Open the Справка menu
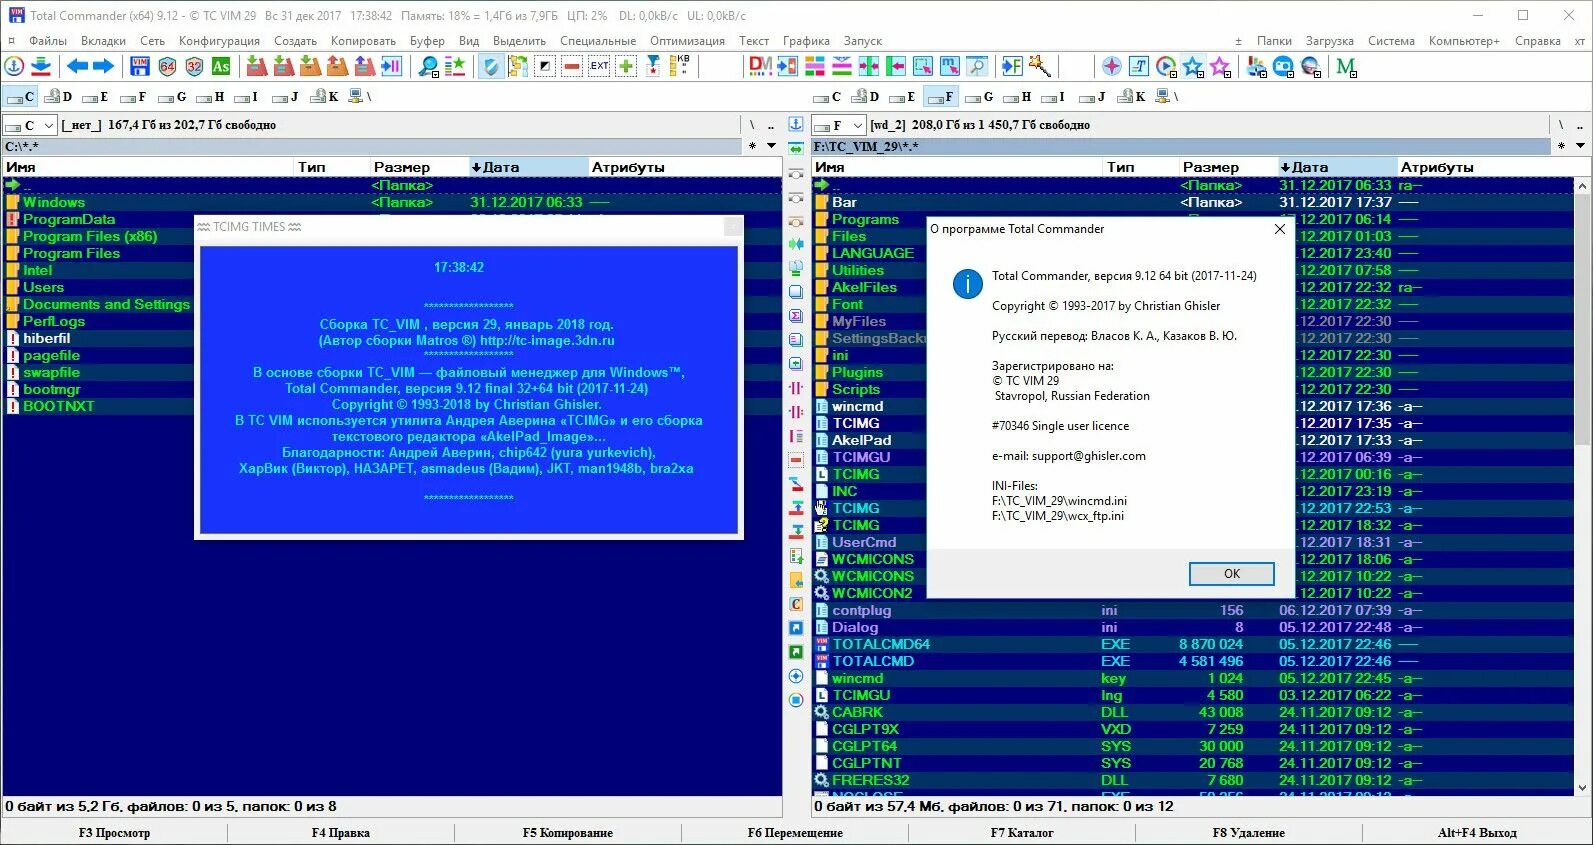The width and height of the screenshot is (1593, 845). (1537, 41)
